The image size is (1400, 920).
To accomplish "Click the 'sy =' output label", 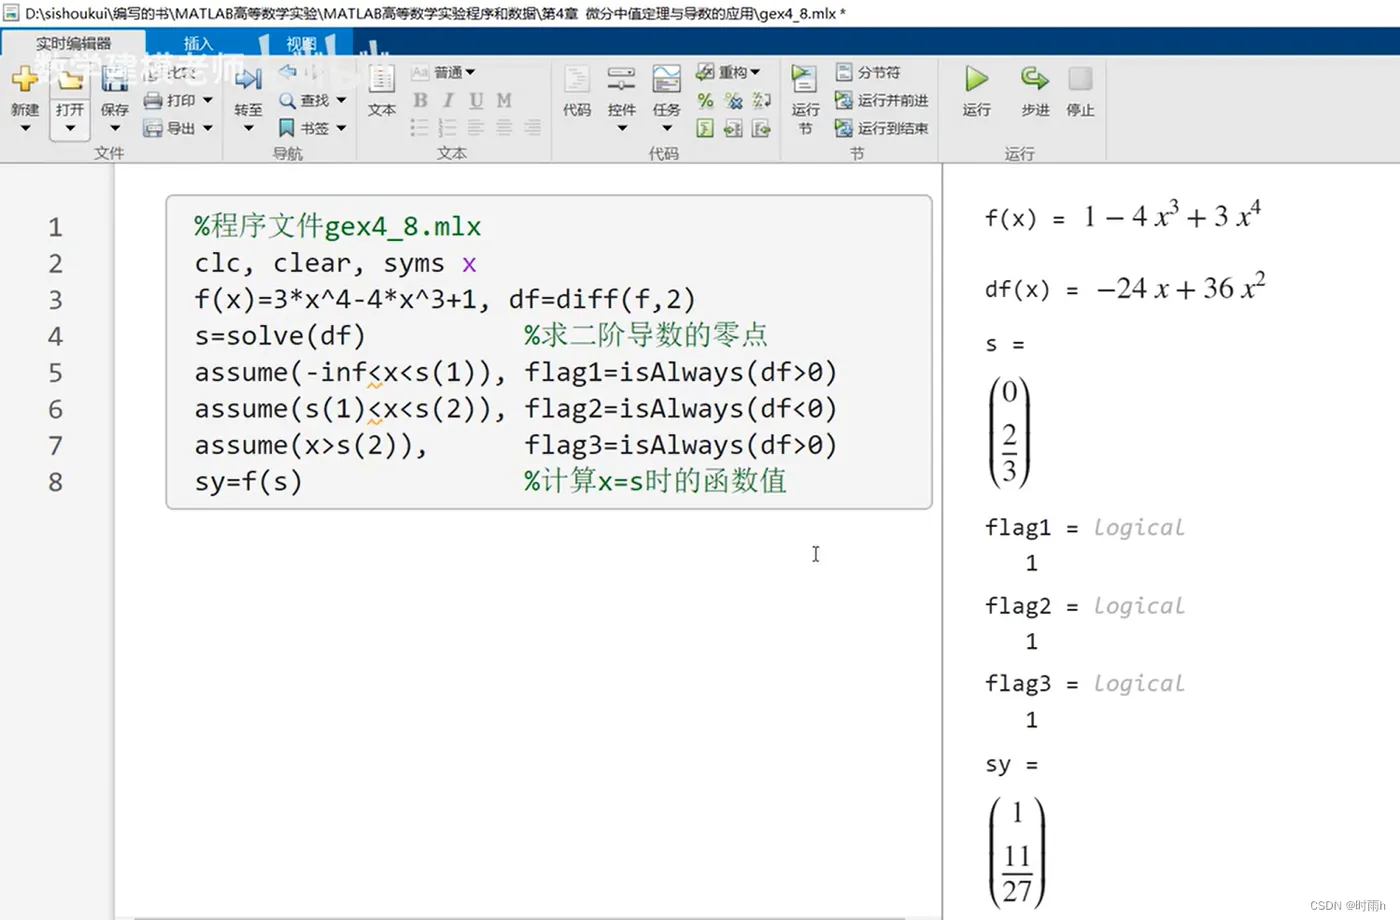I will point(1011,765).
